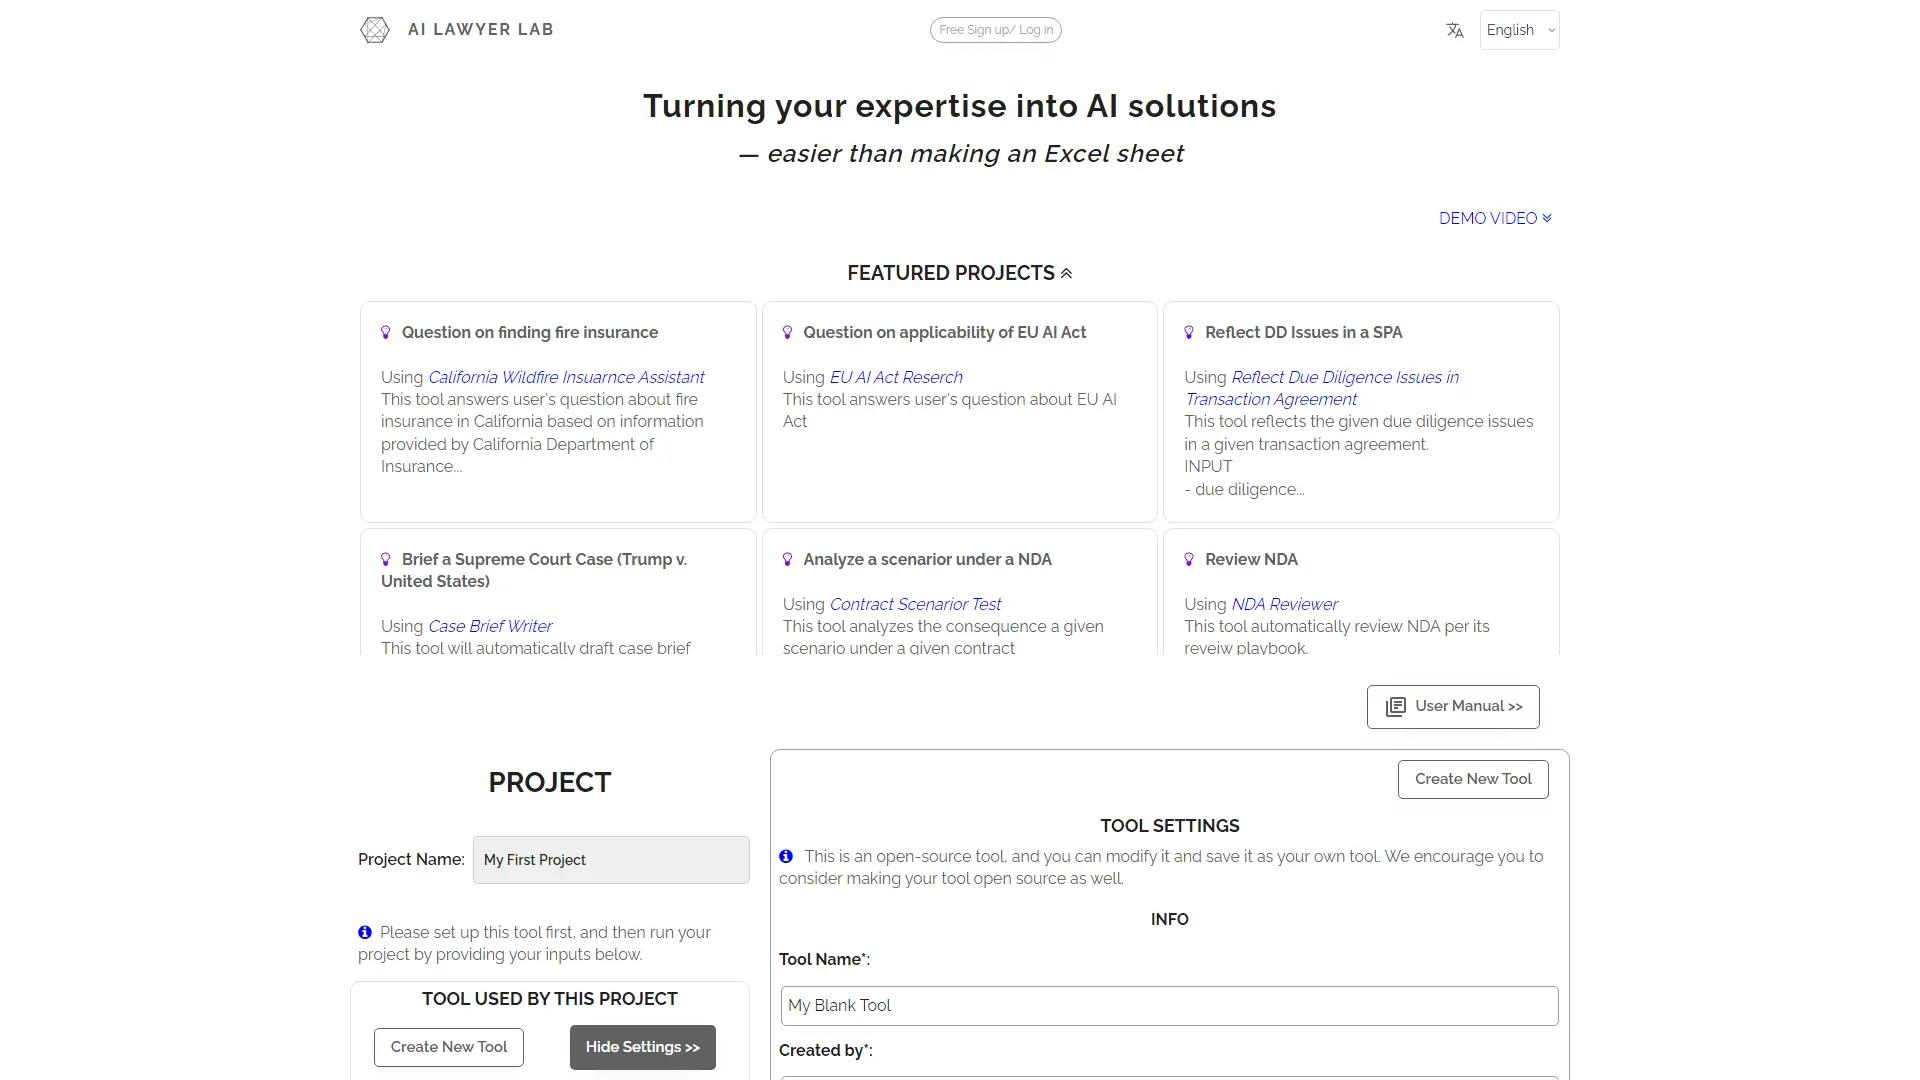This screenshot has width=1920, height=1080.
Task: Click the AI Lawyer Lab logo icon
Action: click(x=374, y=30)
